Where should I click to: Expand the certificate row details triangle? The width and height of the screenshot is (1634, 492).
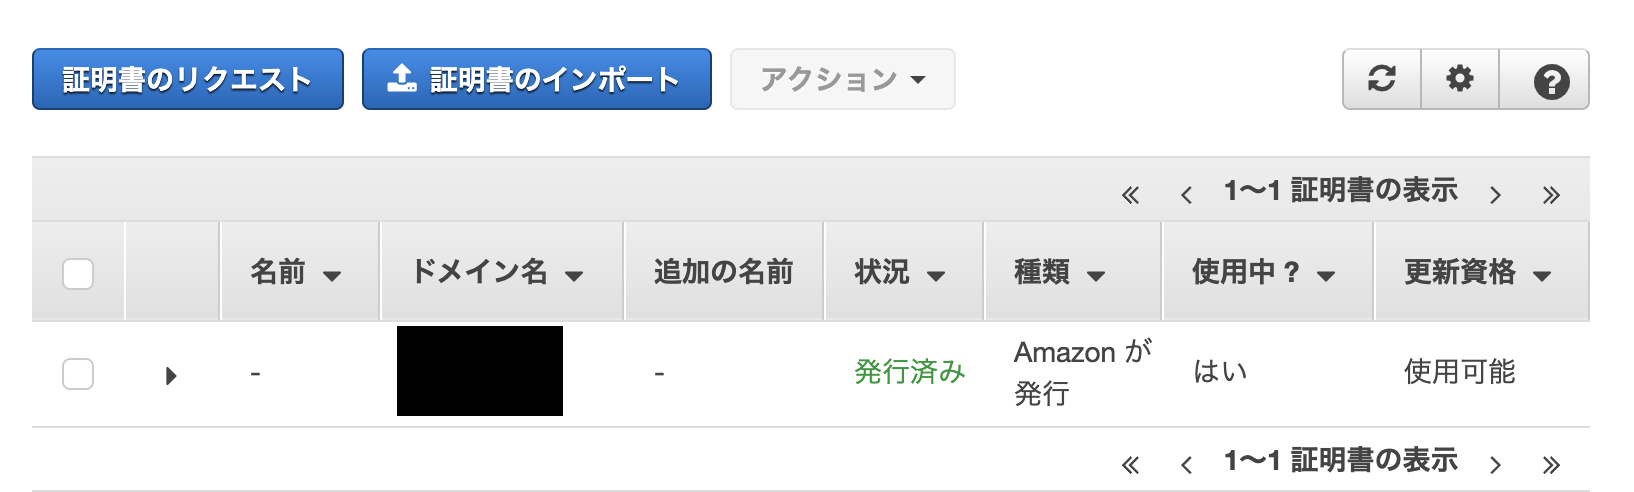tap(171, 376)
